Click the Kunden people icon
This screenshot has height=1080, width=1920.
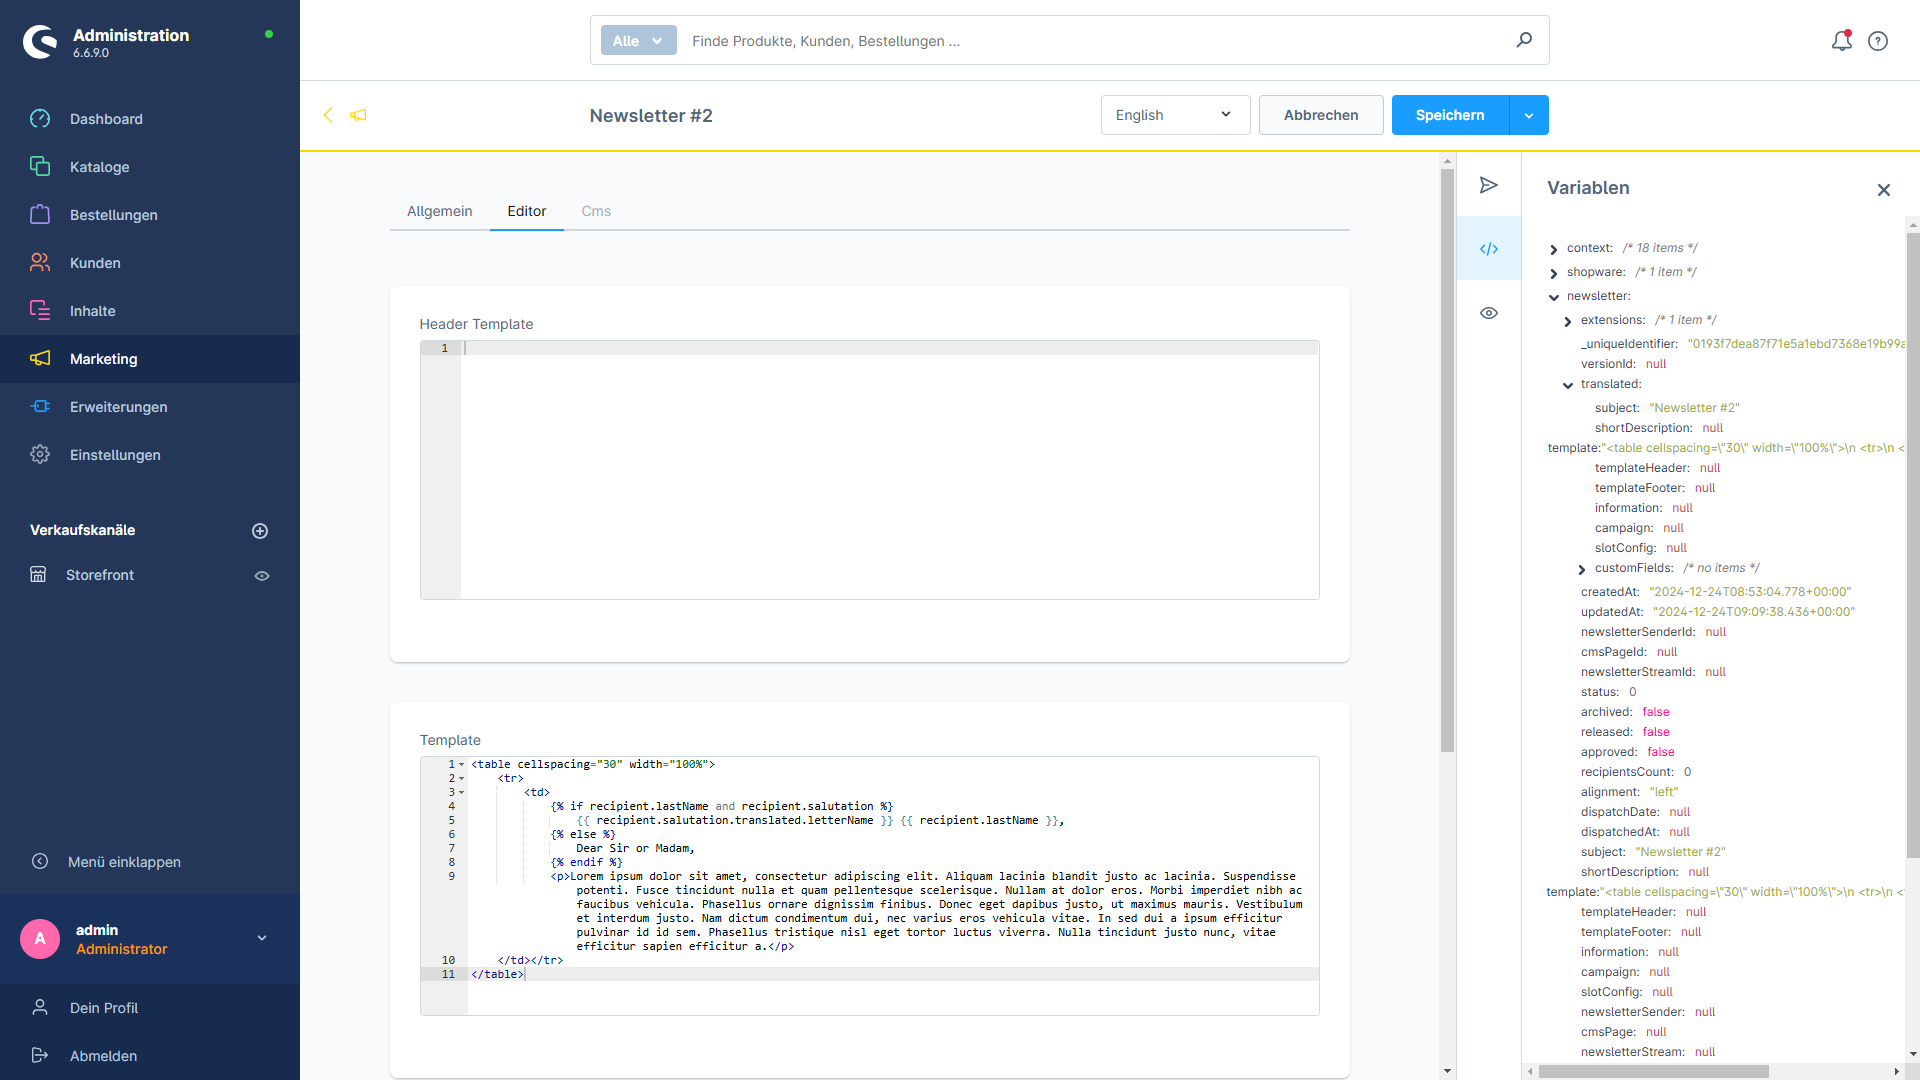point(40,263)
